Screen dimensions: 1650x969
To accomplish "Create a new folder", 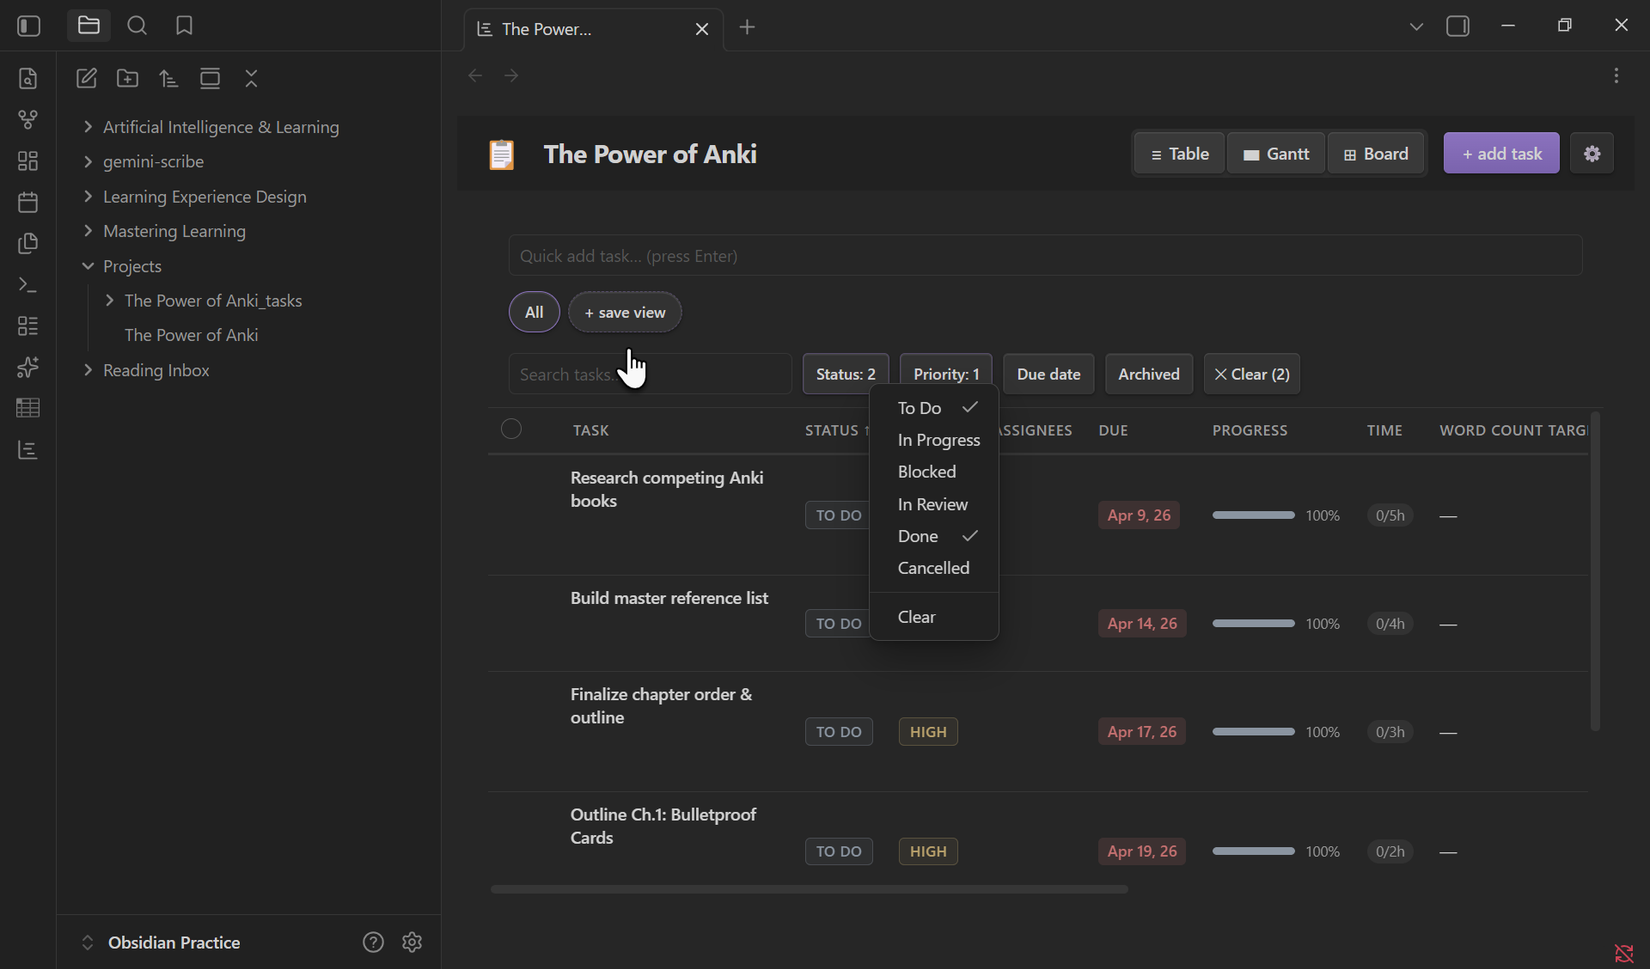I will (x=128, y=78).
